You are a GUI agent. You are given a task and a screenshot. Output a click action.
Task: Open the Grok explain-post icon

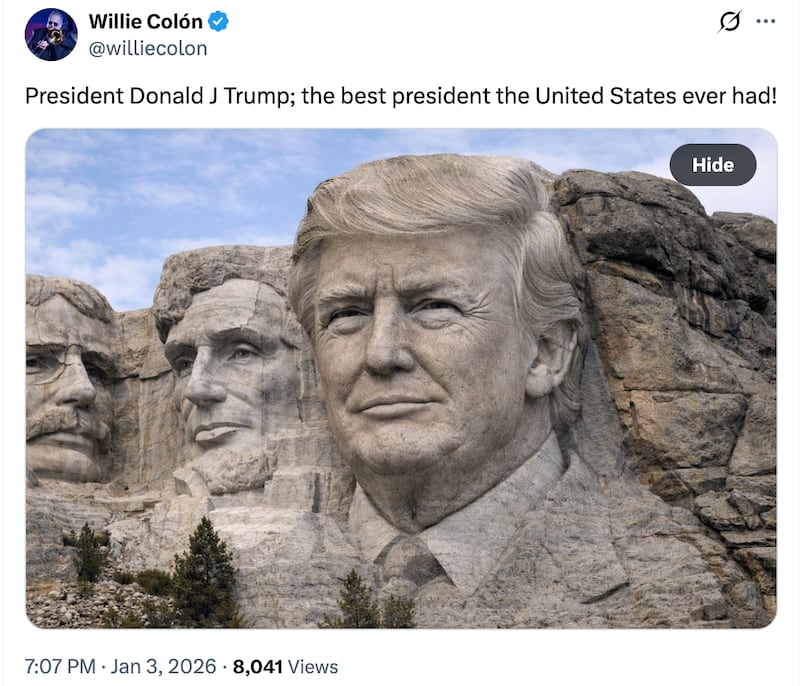730,22
